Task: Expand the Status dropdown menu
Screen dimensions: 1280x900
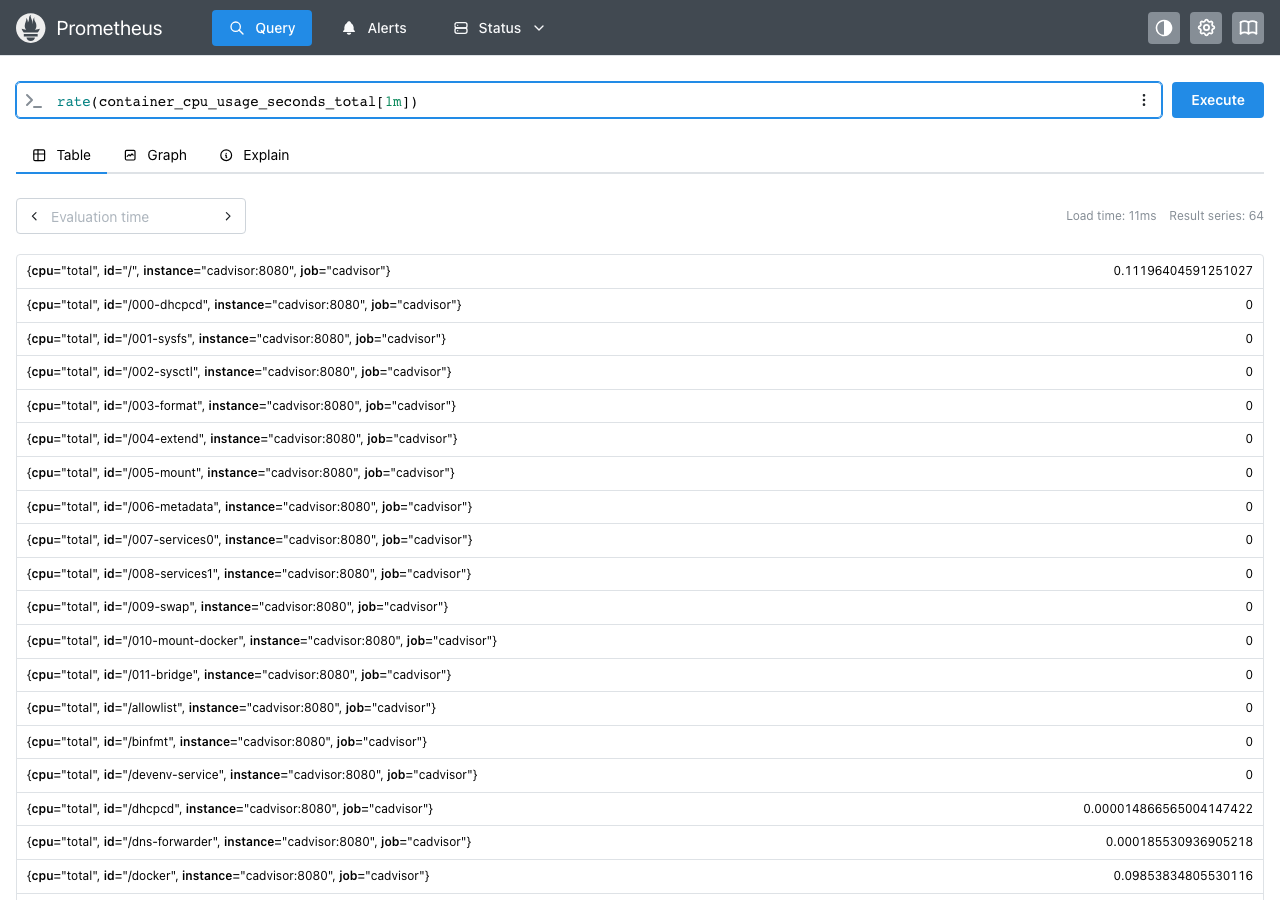Action: coord(499,28)
